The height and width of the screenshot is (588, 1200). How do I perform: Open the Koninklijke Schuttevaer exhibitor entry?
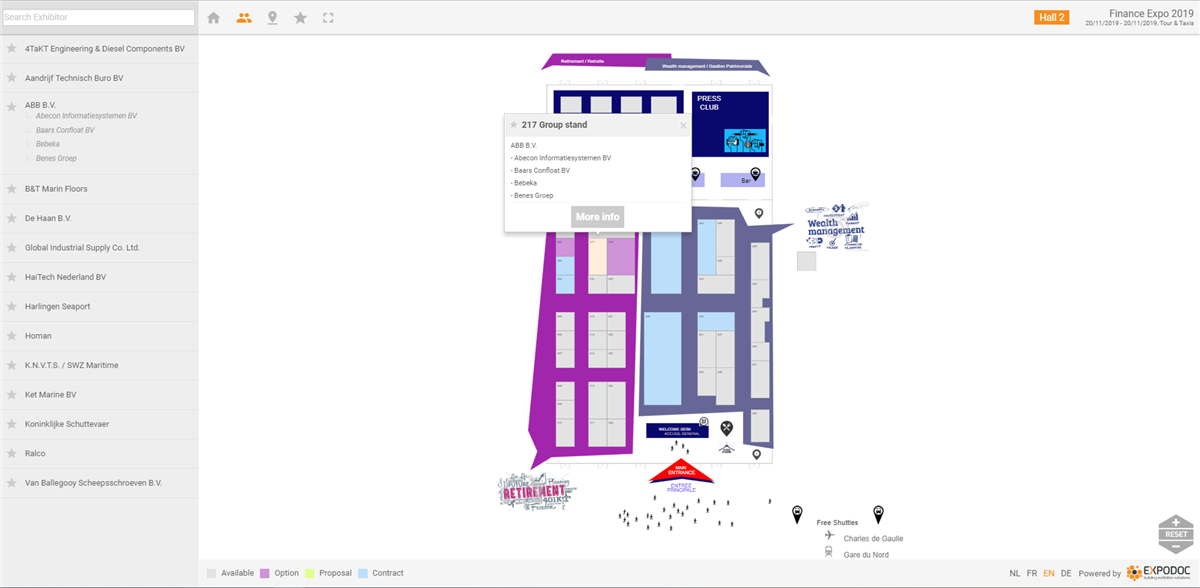[67, 425]
